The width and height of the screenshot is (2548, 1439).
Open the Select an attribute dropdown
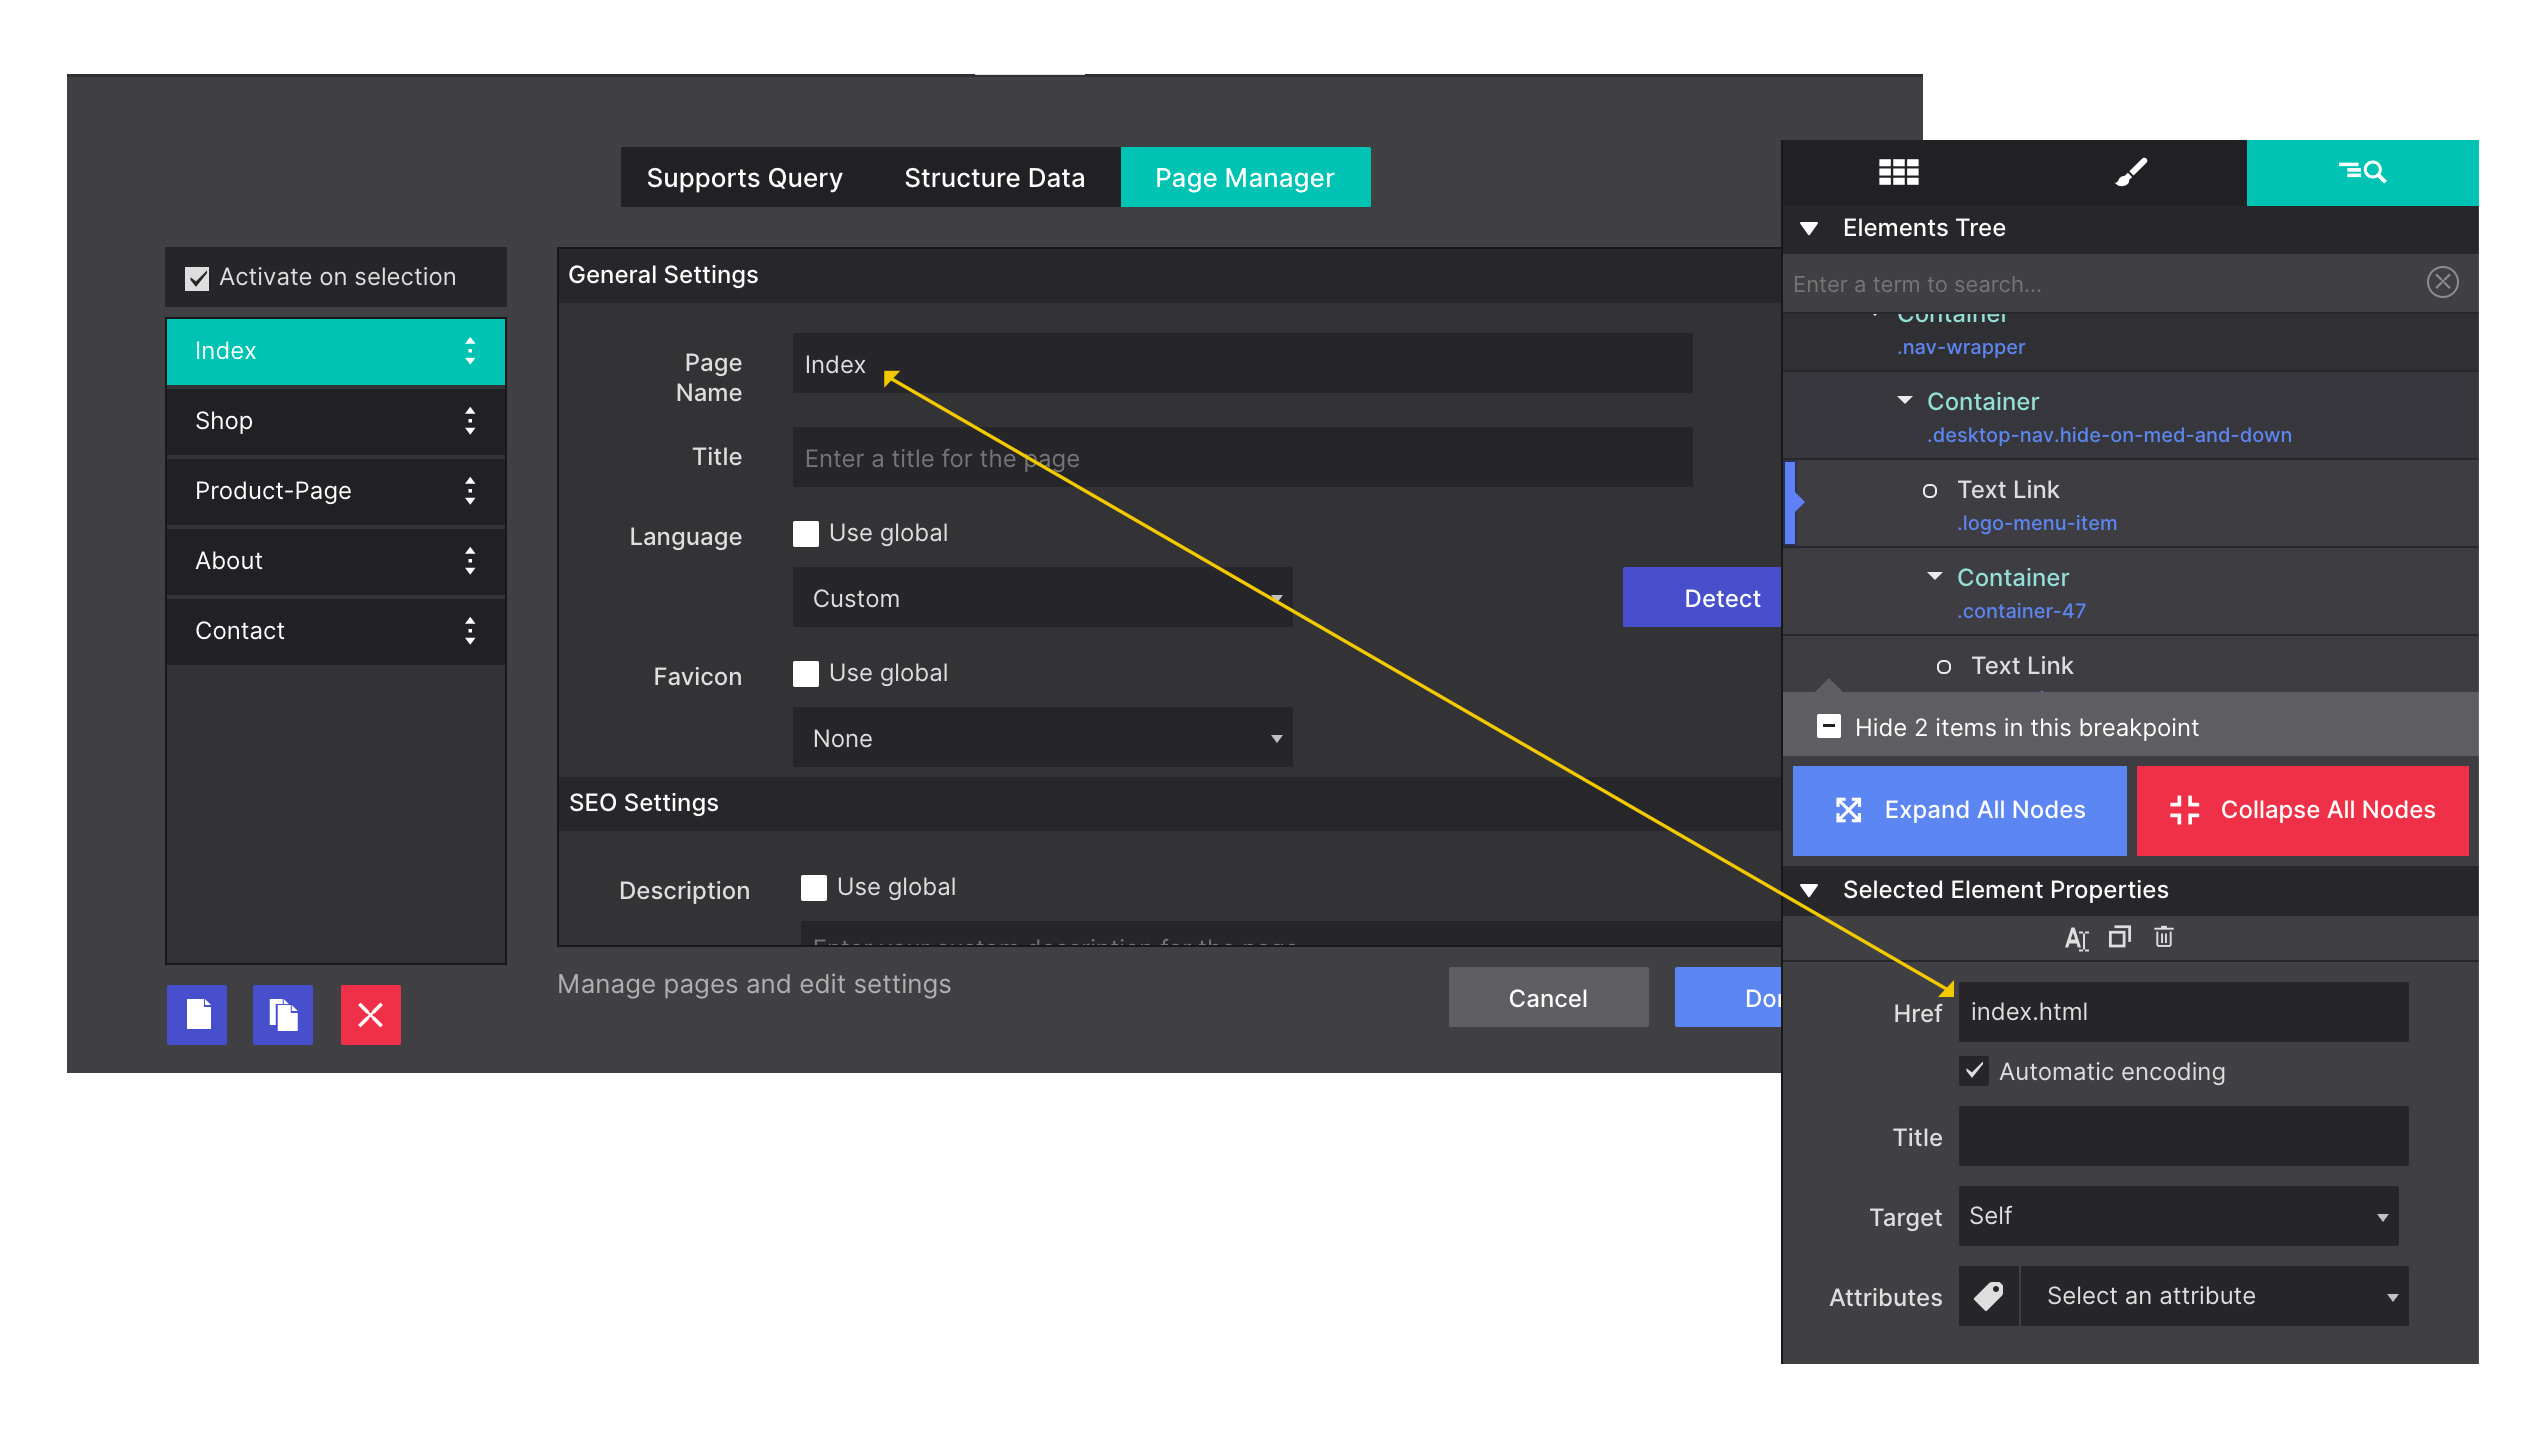[x=2213, y=1296]
